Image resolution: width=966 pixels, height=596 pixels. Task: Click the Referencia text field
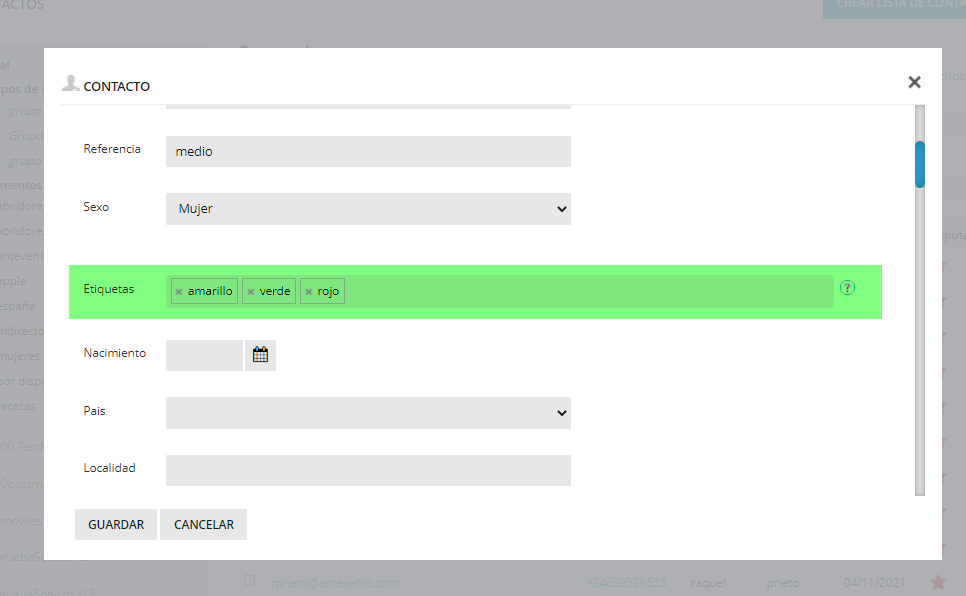tap(368, 152)
